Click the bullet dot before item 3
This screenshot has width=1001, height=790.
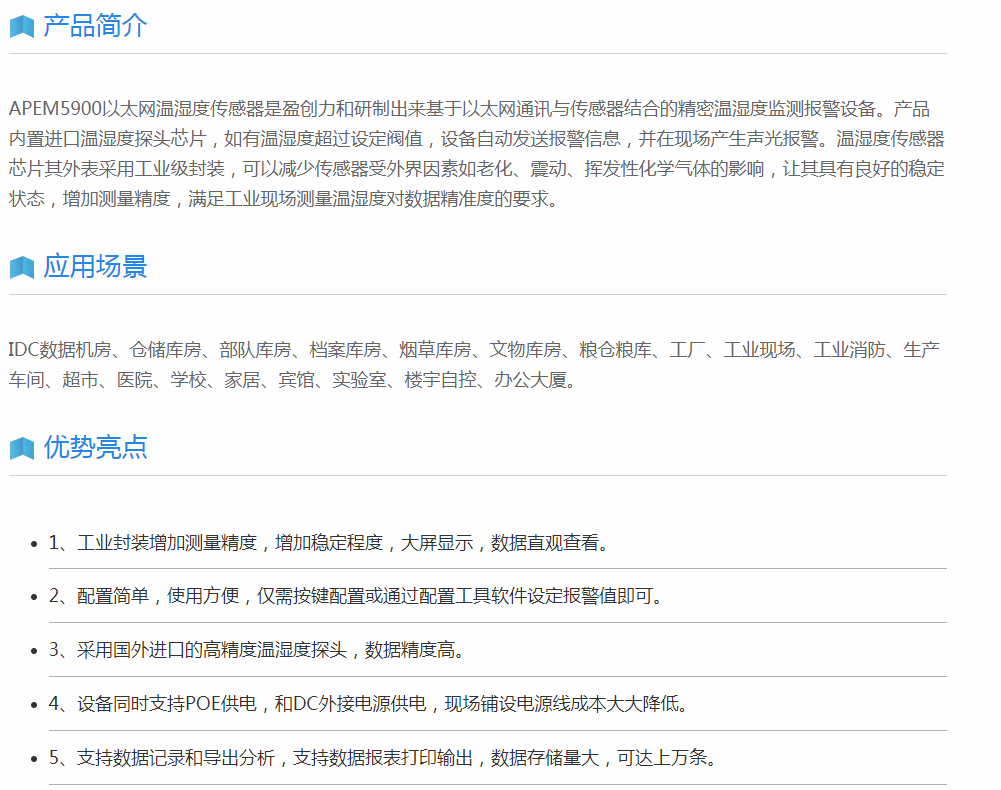point(35,651)
